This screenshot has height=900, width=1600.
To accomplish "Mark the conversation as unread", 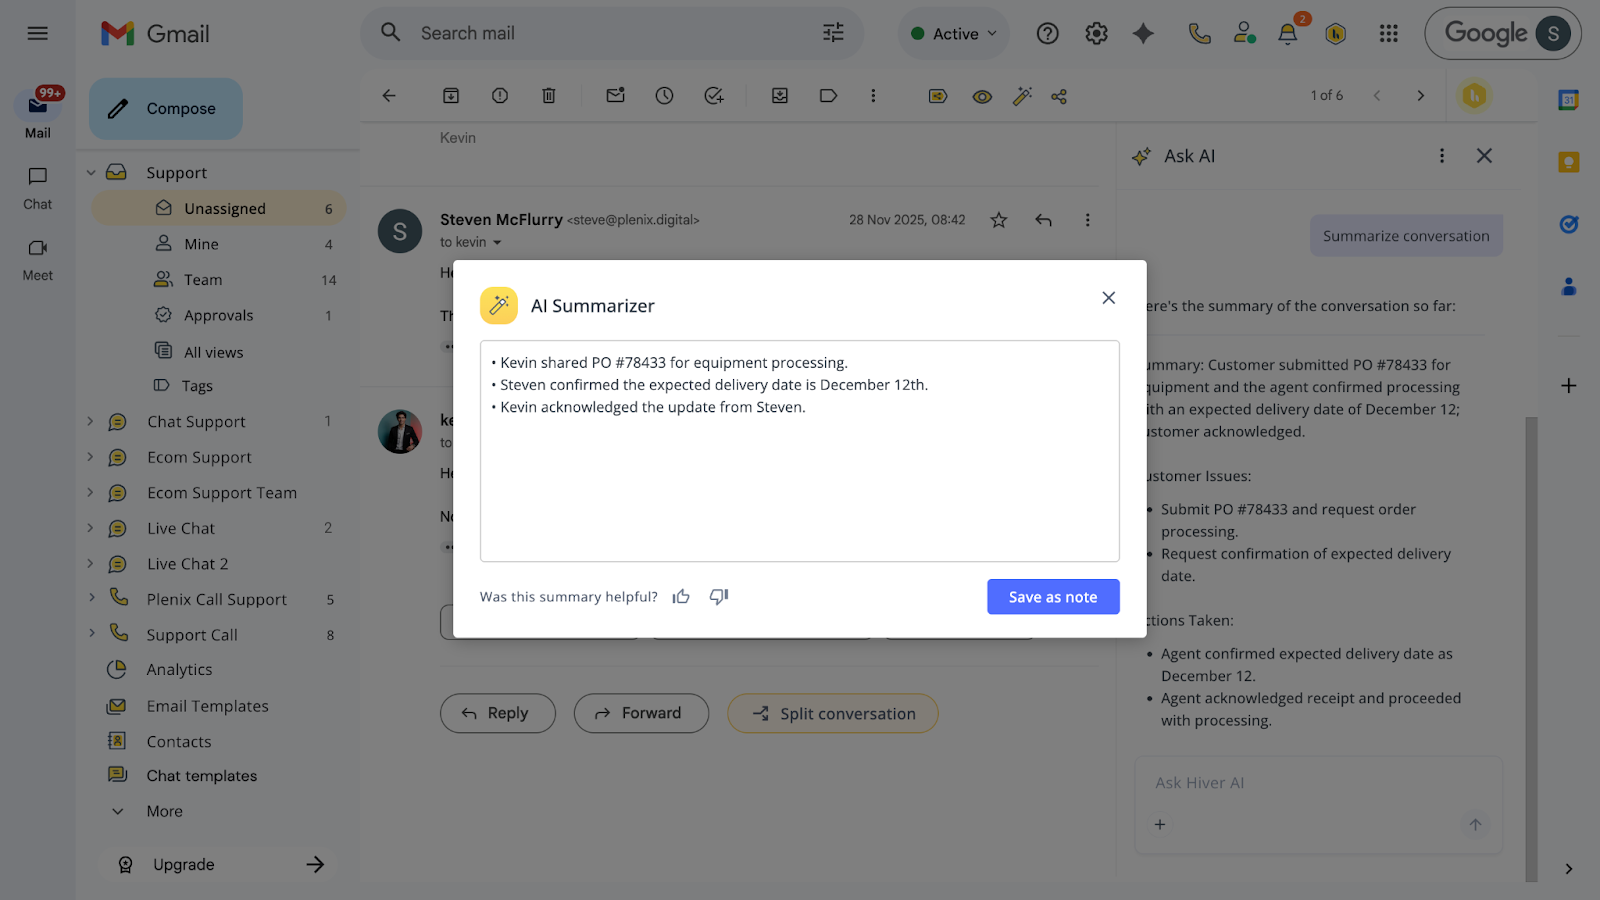I will (614, 95).
